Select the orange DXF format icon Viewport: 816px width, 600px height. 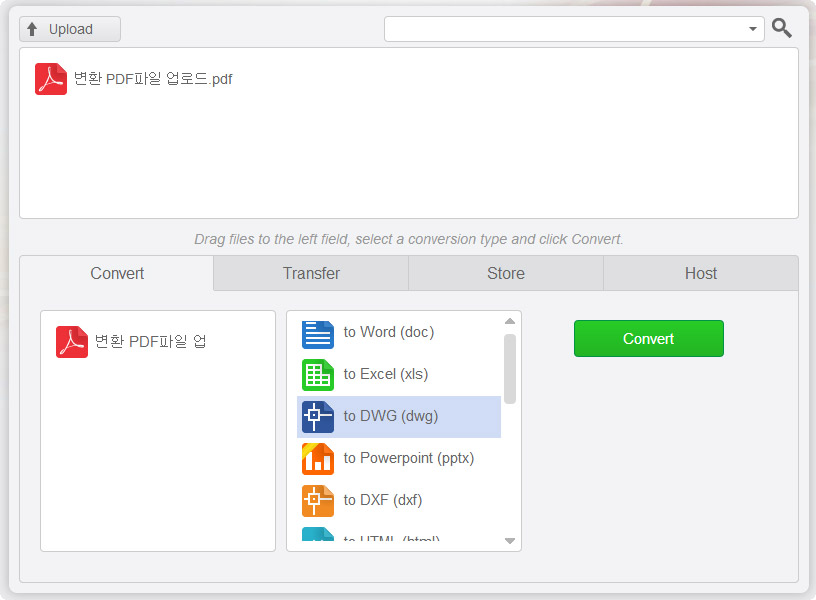point(318,501)
